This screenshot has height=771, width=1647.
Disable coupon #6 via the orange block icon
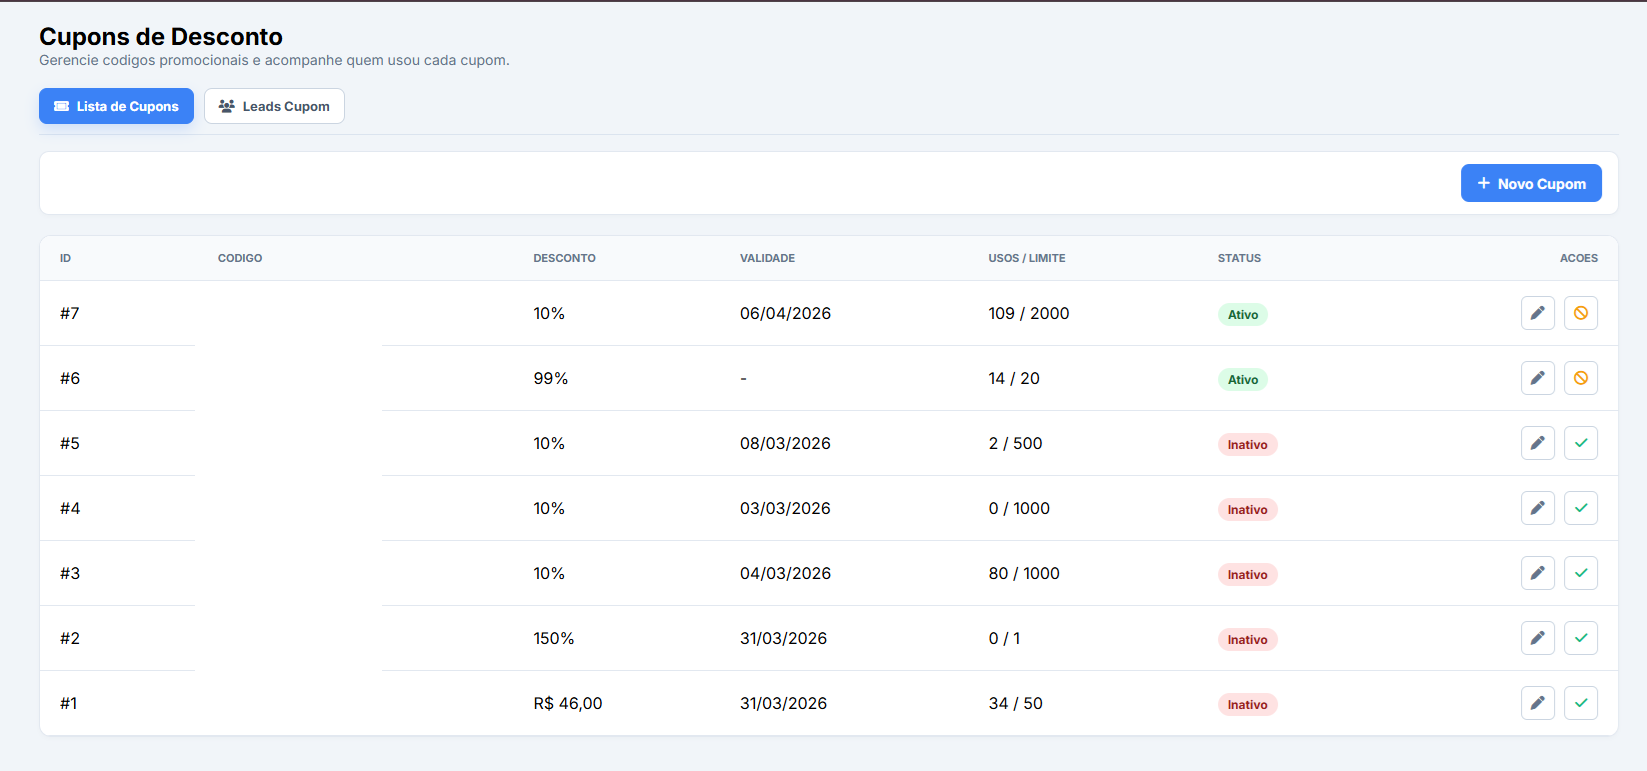pos(1580,378)
